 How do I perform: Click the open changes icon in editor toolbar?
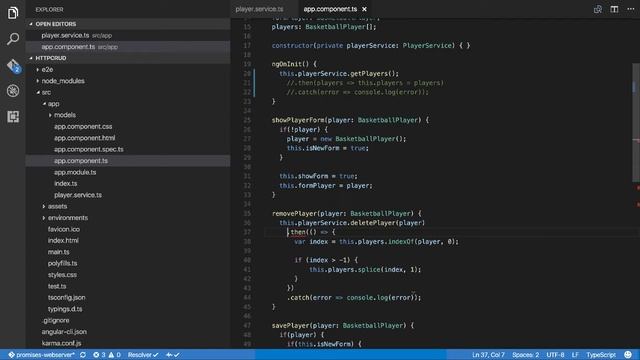pyautogui.click(x=598, y=9)
